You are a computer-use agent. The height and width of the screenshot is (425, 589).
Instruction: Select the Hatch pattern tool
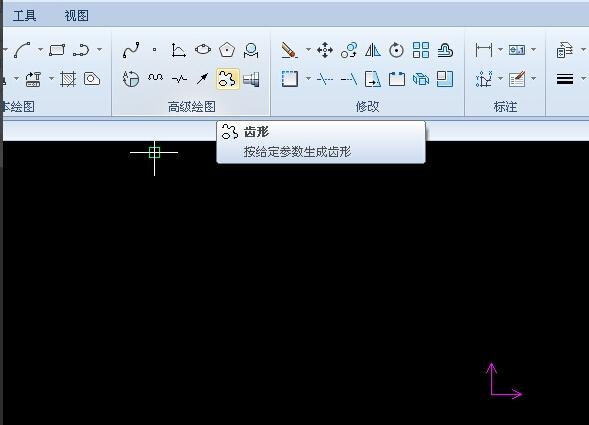68,79
